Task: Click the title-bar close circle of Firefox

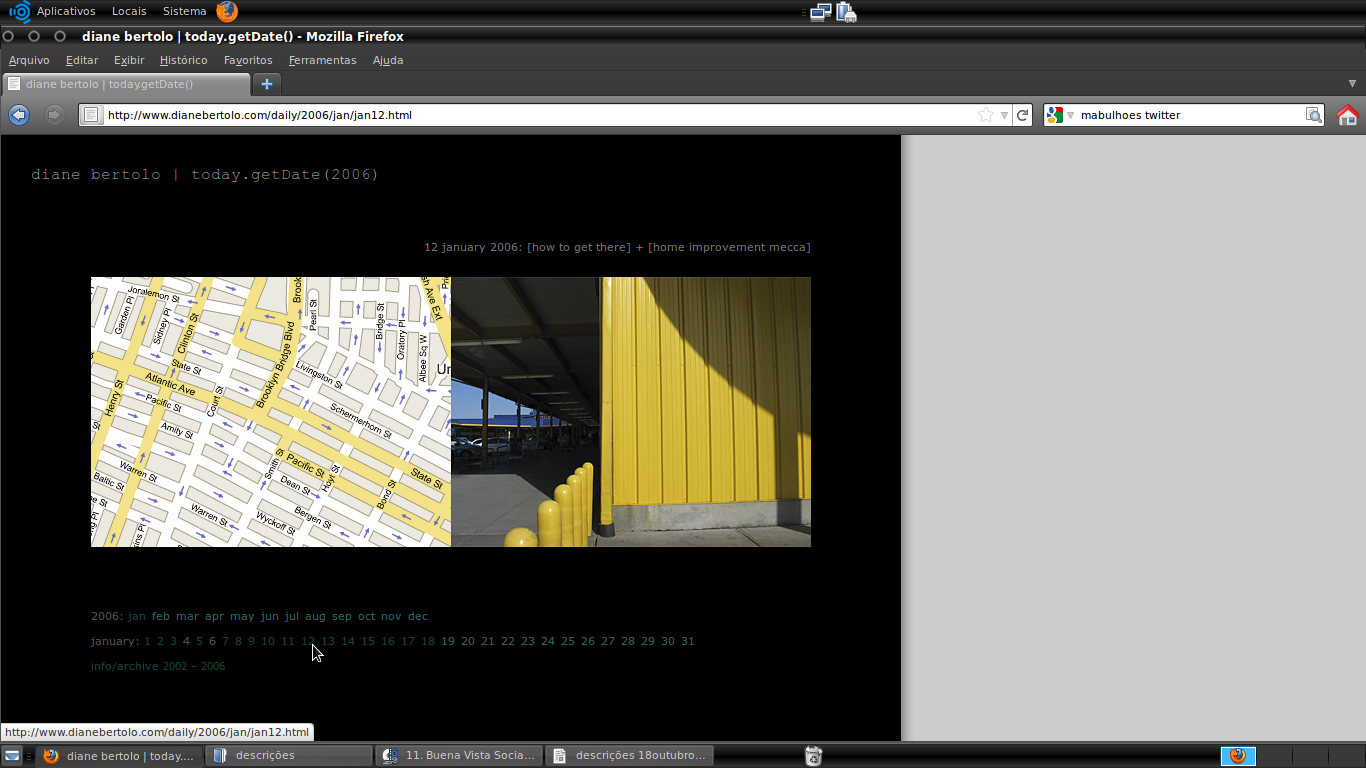Action: pos(9,36)
